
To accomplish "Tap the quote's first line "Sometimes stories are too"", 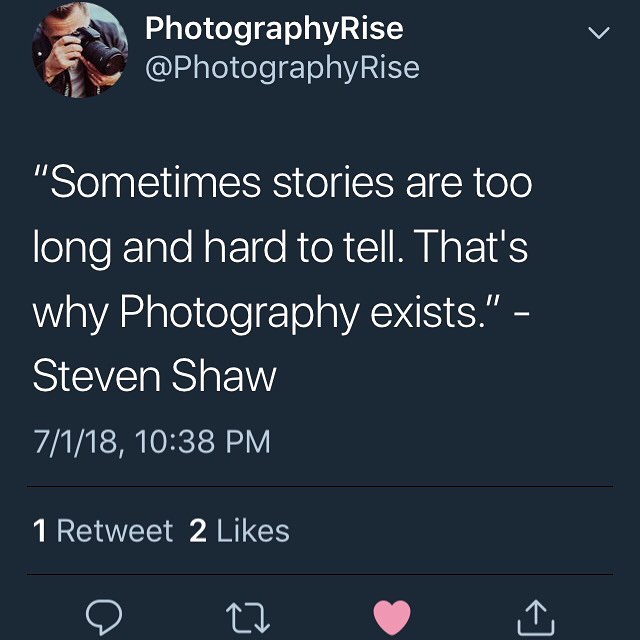I will coord(283,182).
